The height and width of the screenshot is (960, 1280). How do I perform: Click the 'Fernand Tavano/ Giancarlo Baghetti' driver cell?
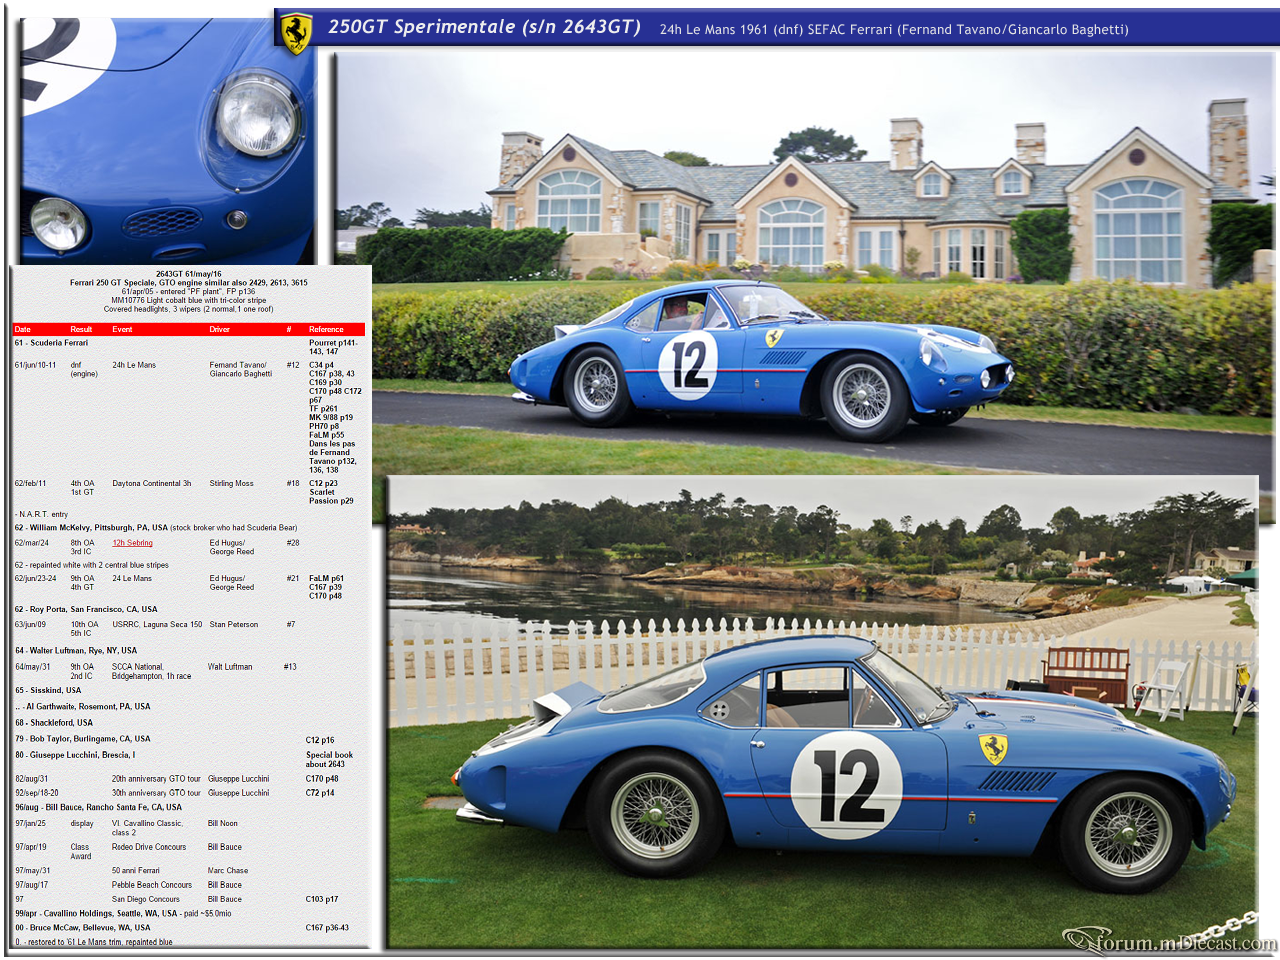241,369
